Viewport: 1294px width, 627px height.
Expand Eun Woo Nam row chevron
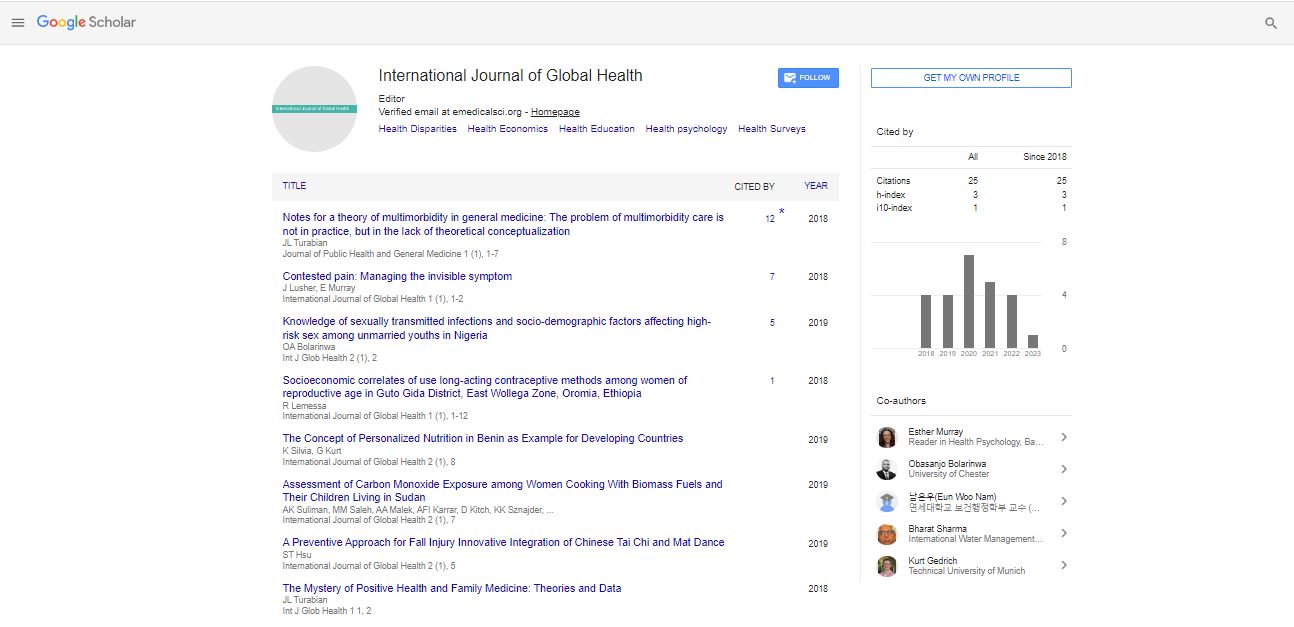click(1064, 501)
